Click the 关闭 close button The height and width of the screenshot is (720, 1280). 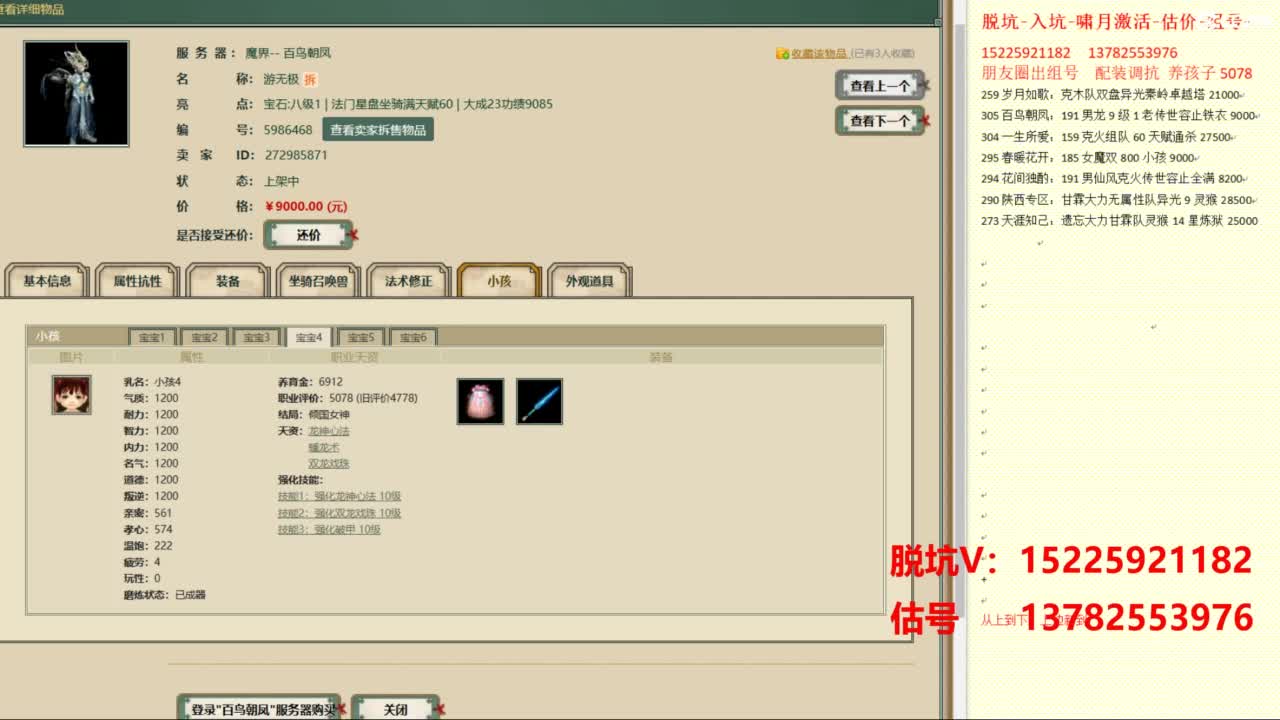pos(396,709)
